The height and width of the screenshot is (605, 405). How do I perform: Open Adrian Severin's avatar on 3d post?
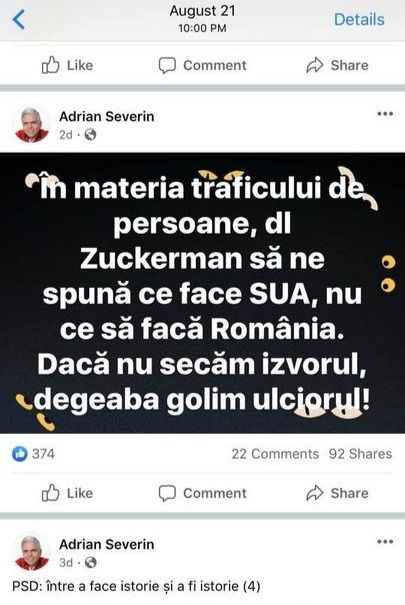[x=32, y=553]
